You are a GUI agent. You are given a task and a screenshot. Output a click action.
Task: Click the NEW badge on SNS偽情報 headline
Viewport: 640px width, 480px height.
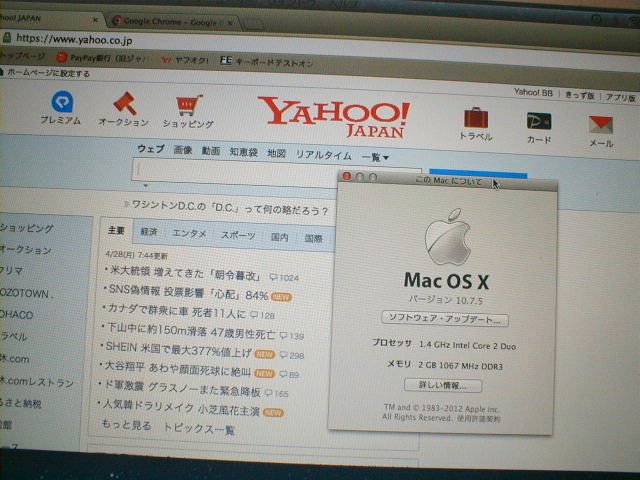(281, 297)
